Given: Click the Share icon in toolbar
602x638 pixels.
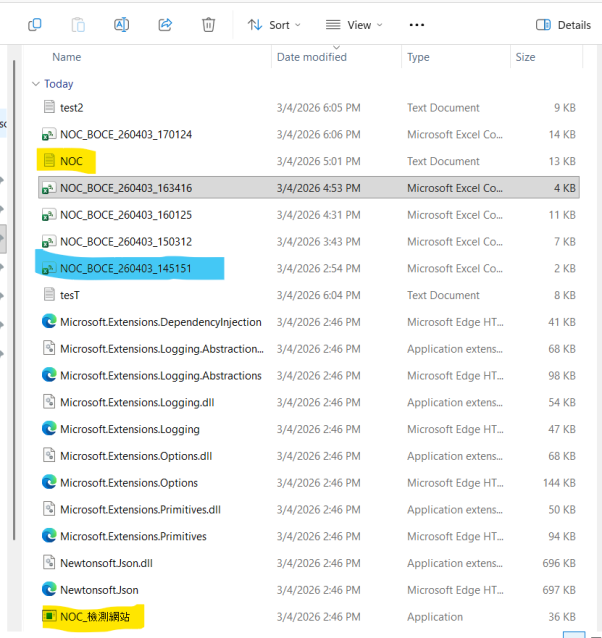Looking at the screenshot, I should [x=166, y=25].
